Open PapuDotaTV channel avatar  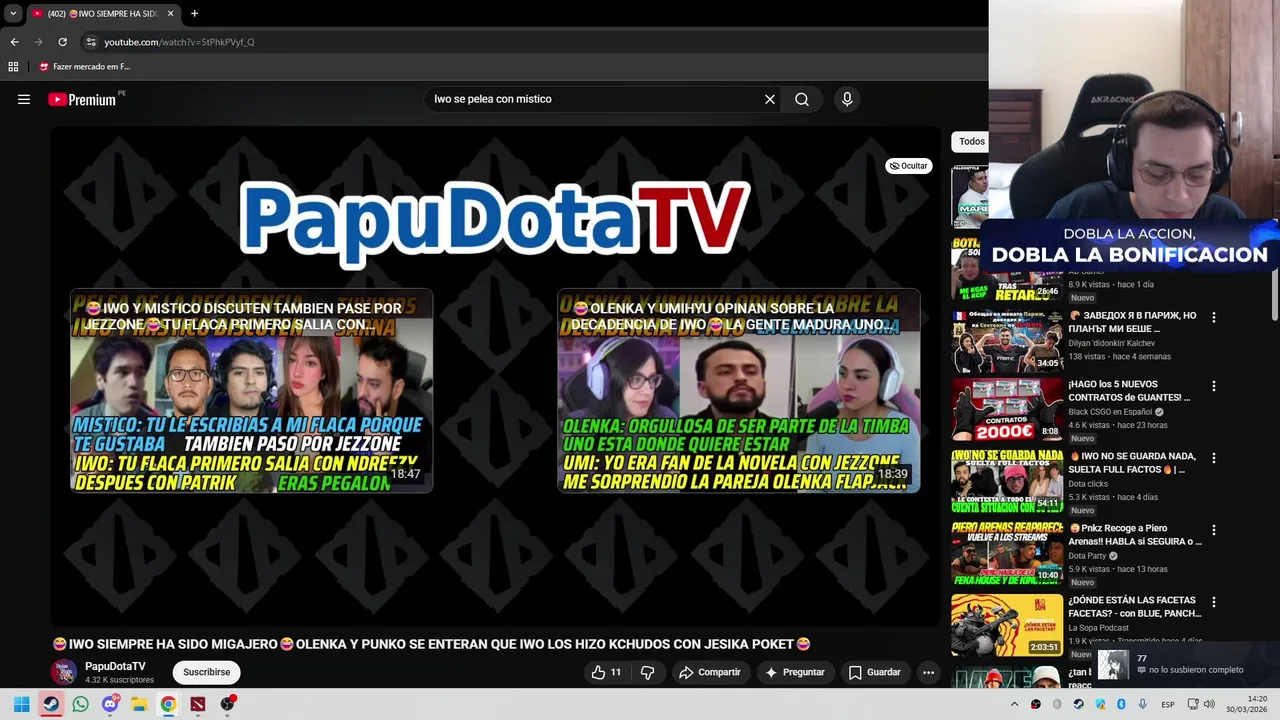pyautogui.click(x=64, y=672)
